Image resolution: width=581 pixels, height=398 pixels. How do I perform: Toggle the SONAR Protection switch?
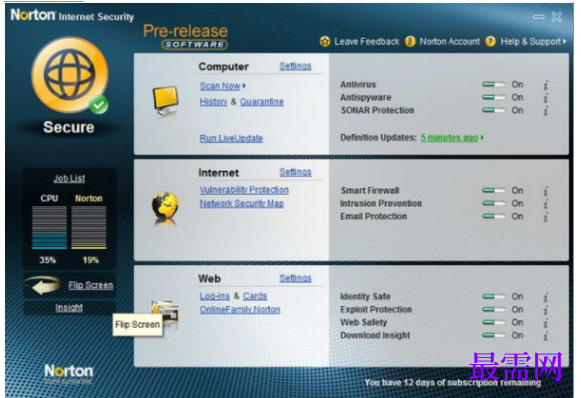click(494, 110)
